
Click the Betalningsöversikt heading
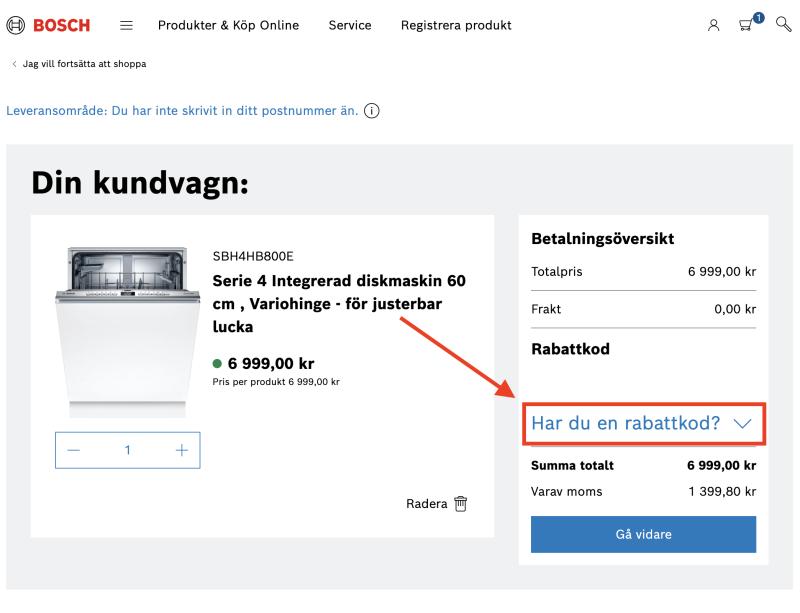point(603,238)
